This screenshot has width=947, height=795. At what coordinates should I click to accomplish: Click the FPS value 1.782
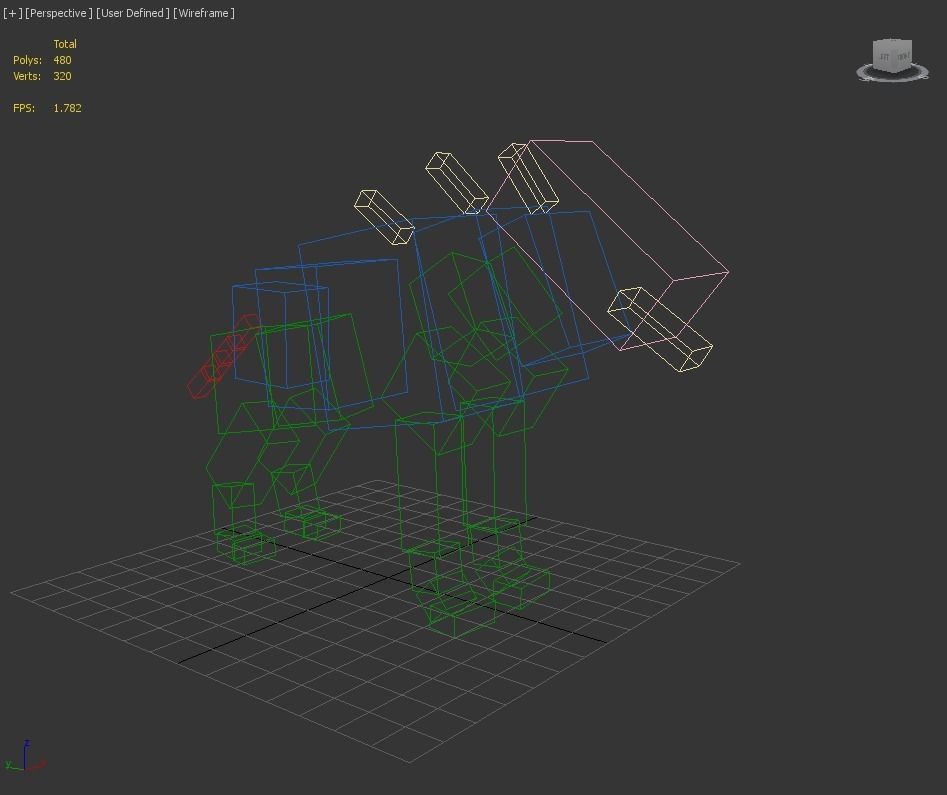click(x=68, y=108)
